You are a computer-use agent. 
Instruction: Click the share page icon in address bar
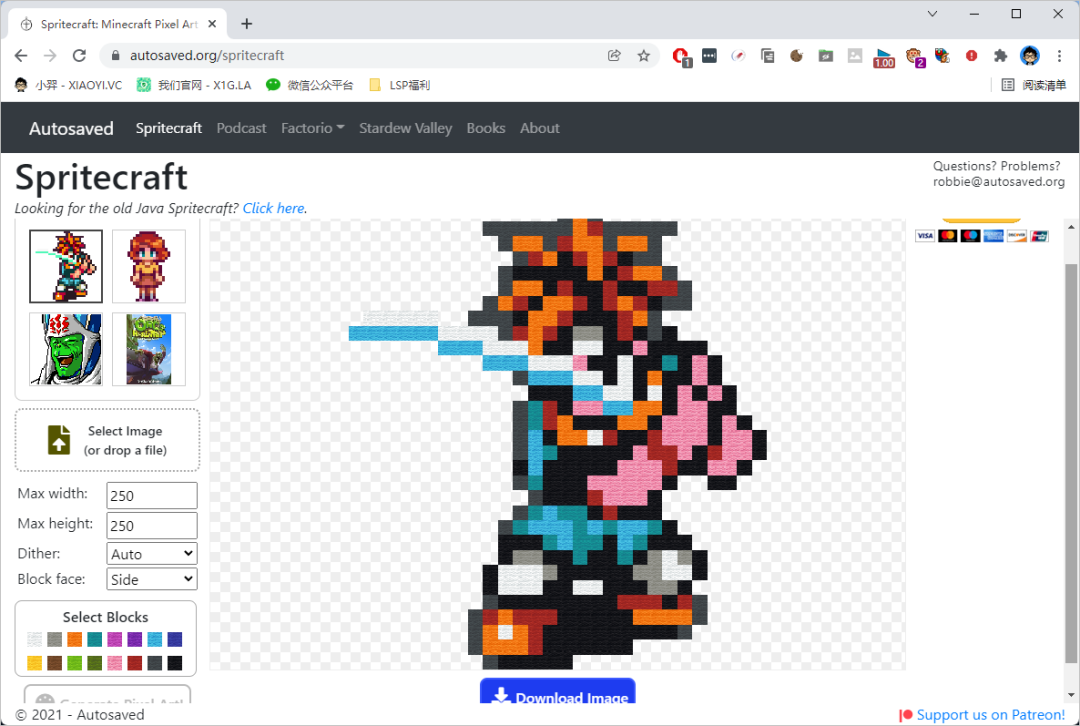(614, 56)
